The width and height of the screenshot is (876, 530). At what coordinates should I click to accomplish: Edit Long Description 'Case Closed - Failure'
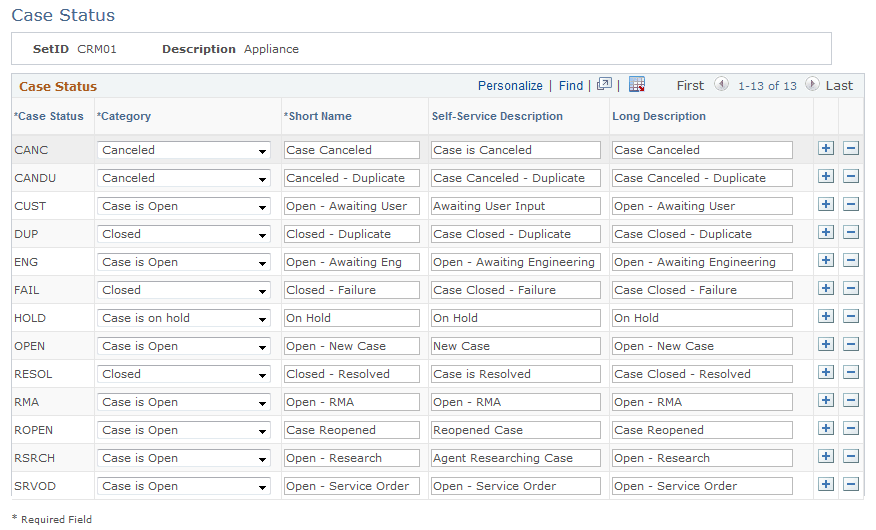tap(702, 290)
